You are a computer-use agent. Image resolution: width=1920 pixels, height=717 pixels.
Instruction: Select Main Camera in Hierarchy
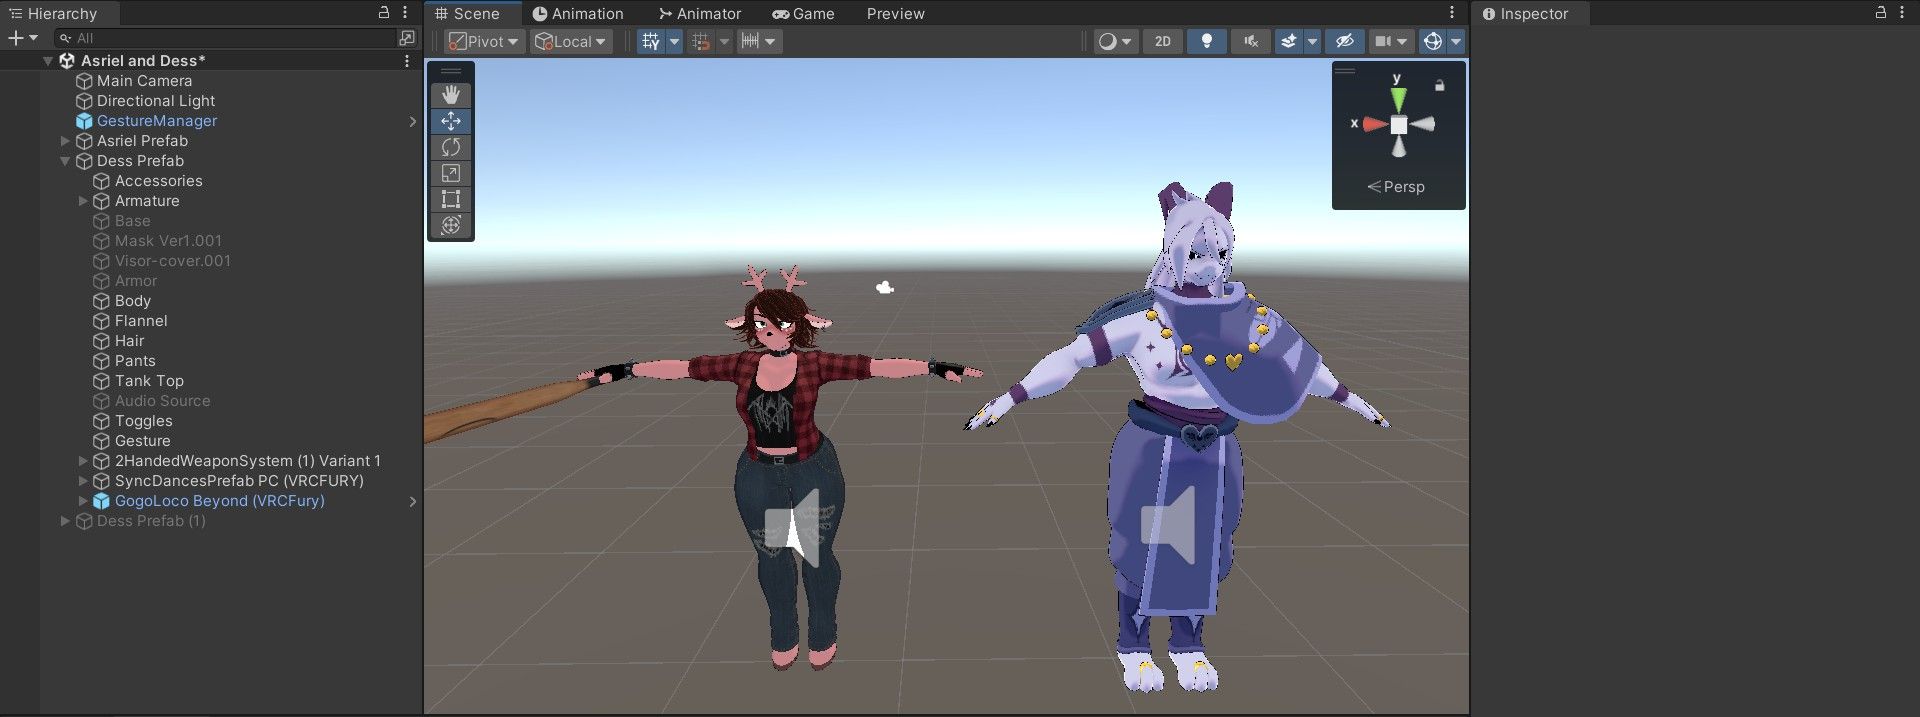coord(144,81)
